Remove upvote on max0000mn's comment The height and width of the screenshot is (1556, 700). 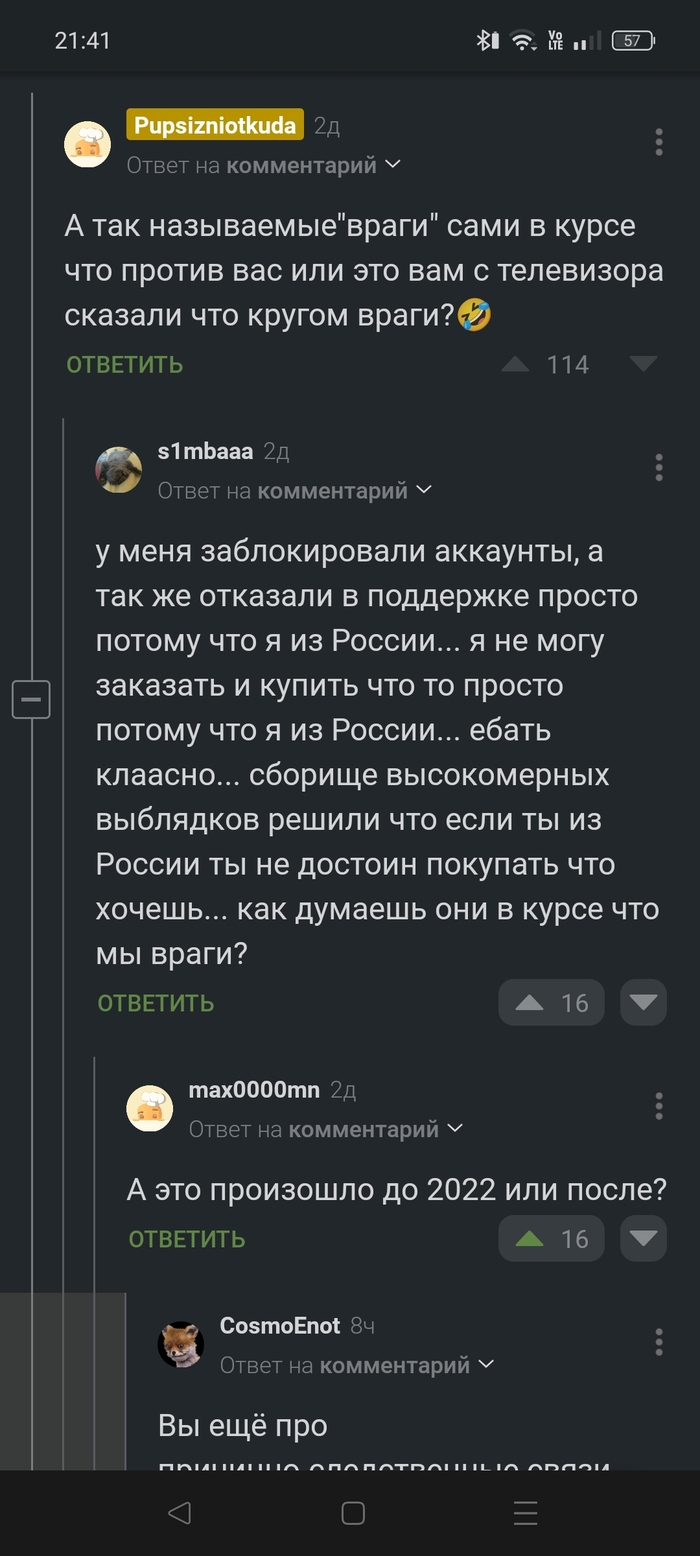click(530, 1239)
